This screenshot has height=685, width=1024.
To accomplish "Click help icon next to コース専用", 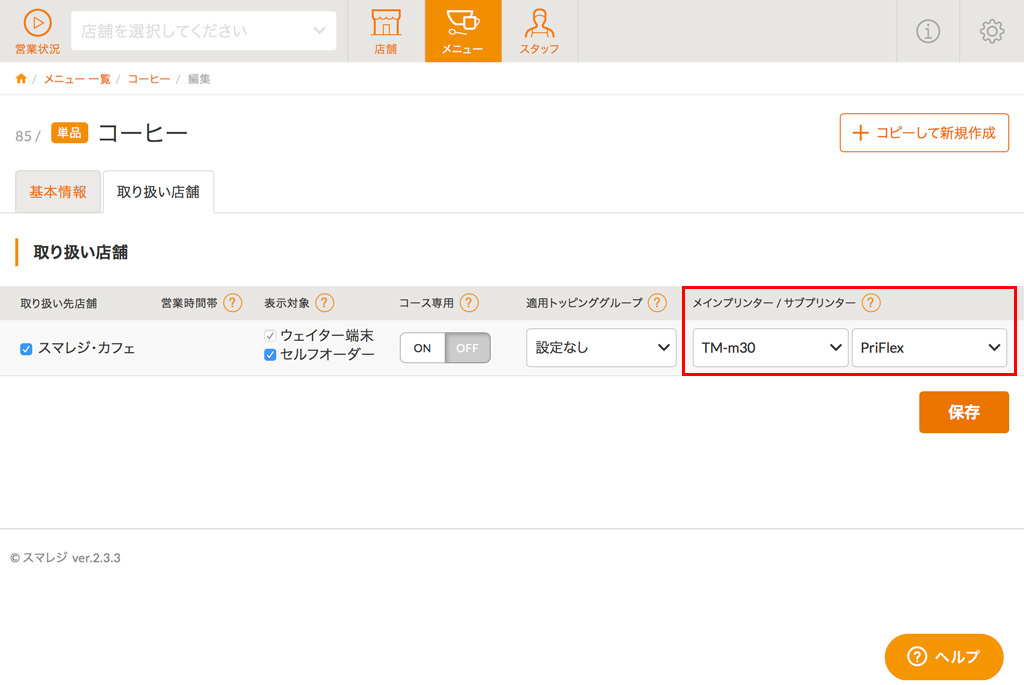I will [x=469, y=303].
